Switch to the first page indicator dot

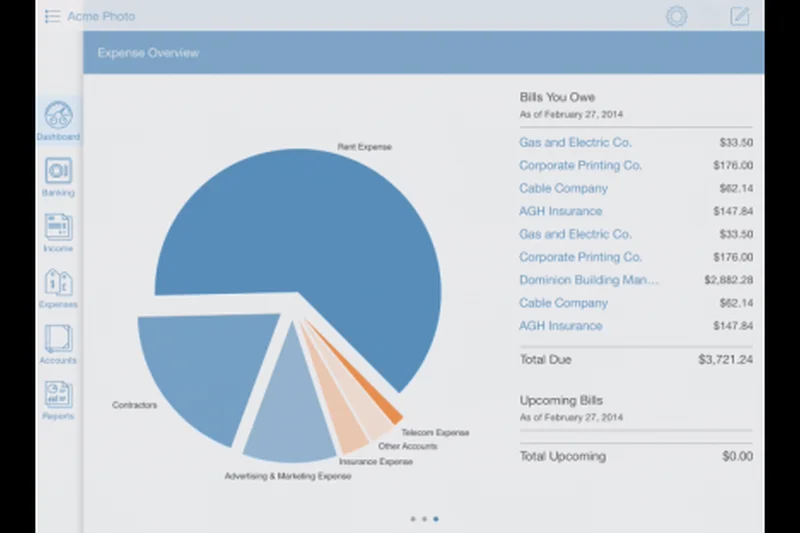412,519
